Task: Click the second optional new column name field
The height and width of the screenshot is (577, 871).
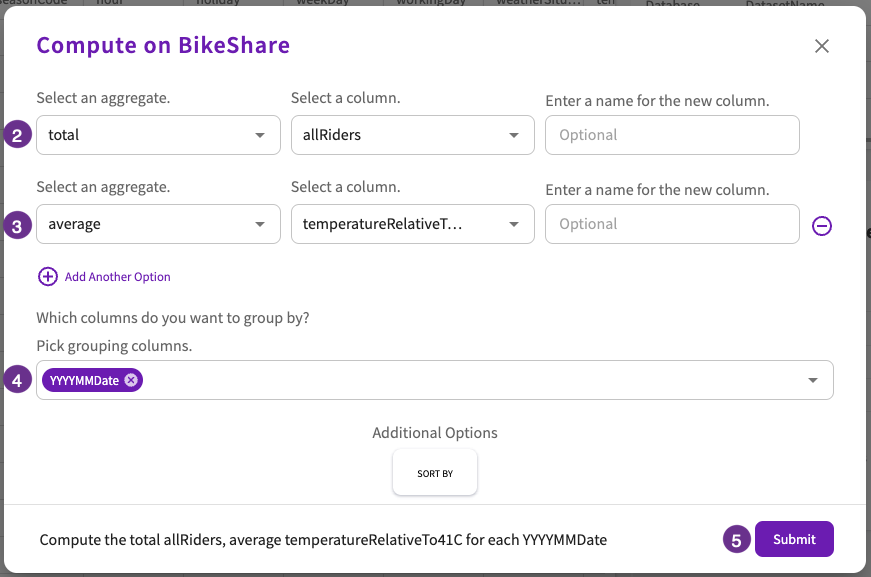Action: pyautogui.click(x=672, y=224)
